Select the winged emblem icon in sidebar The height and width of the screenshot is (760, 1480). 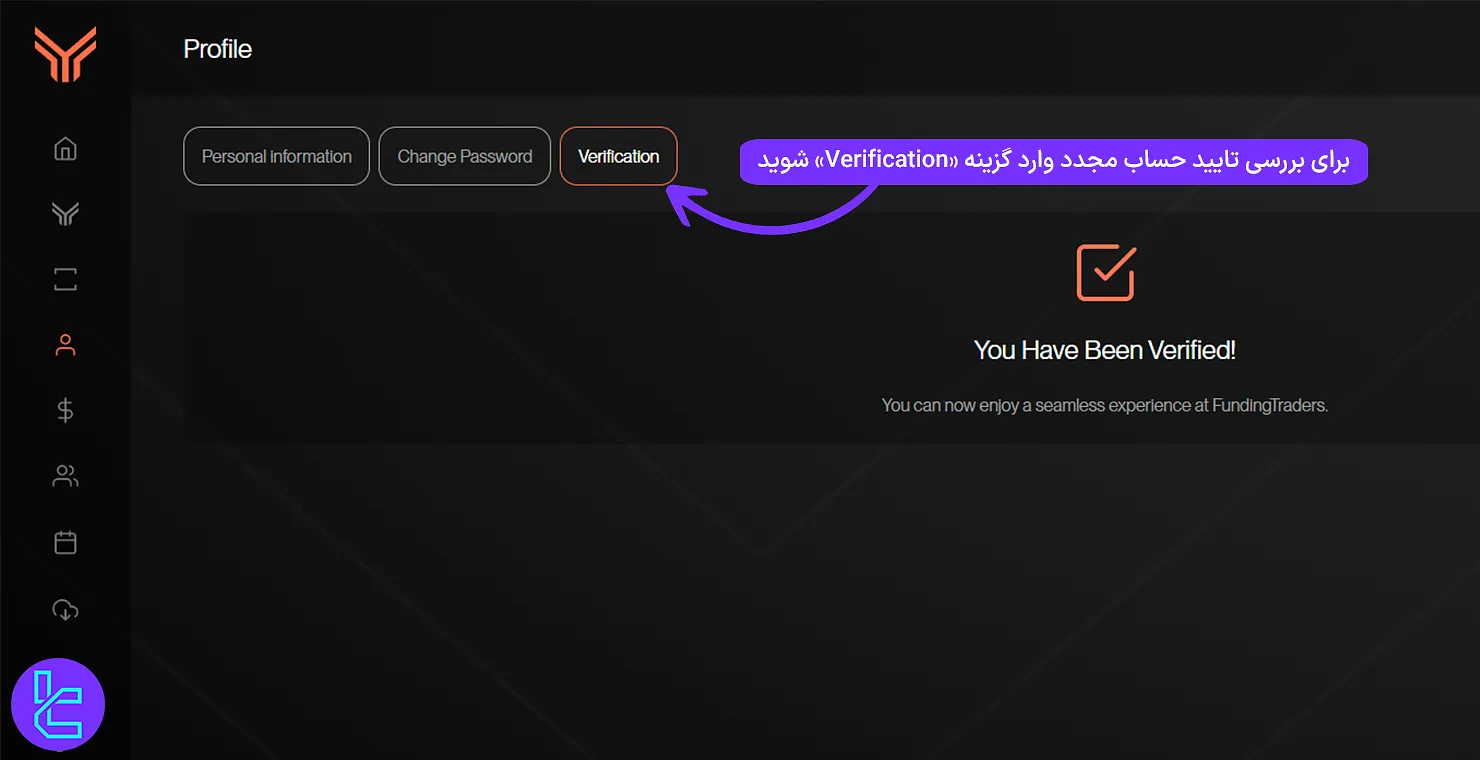pyautogui.click(x=65, y=214)
